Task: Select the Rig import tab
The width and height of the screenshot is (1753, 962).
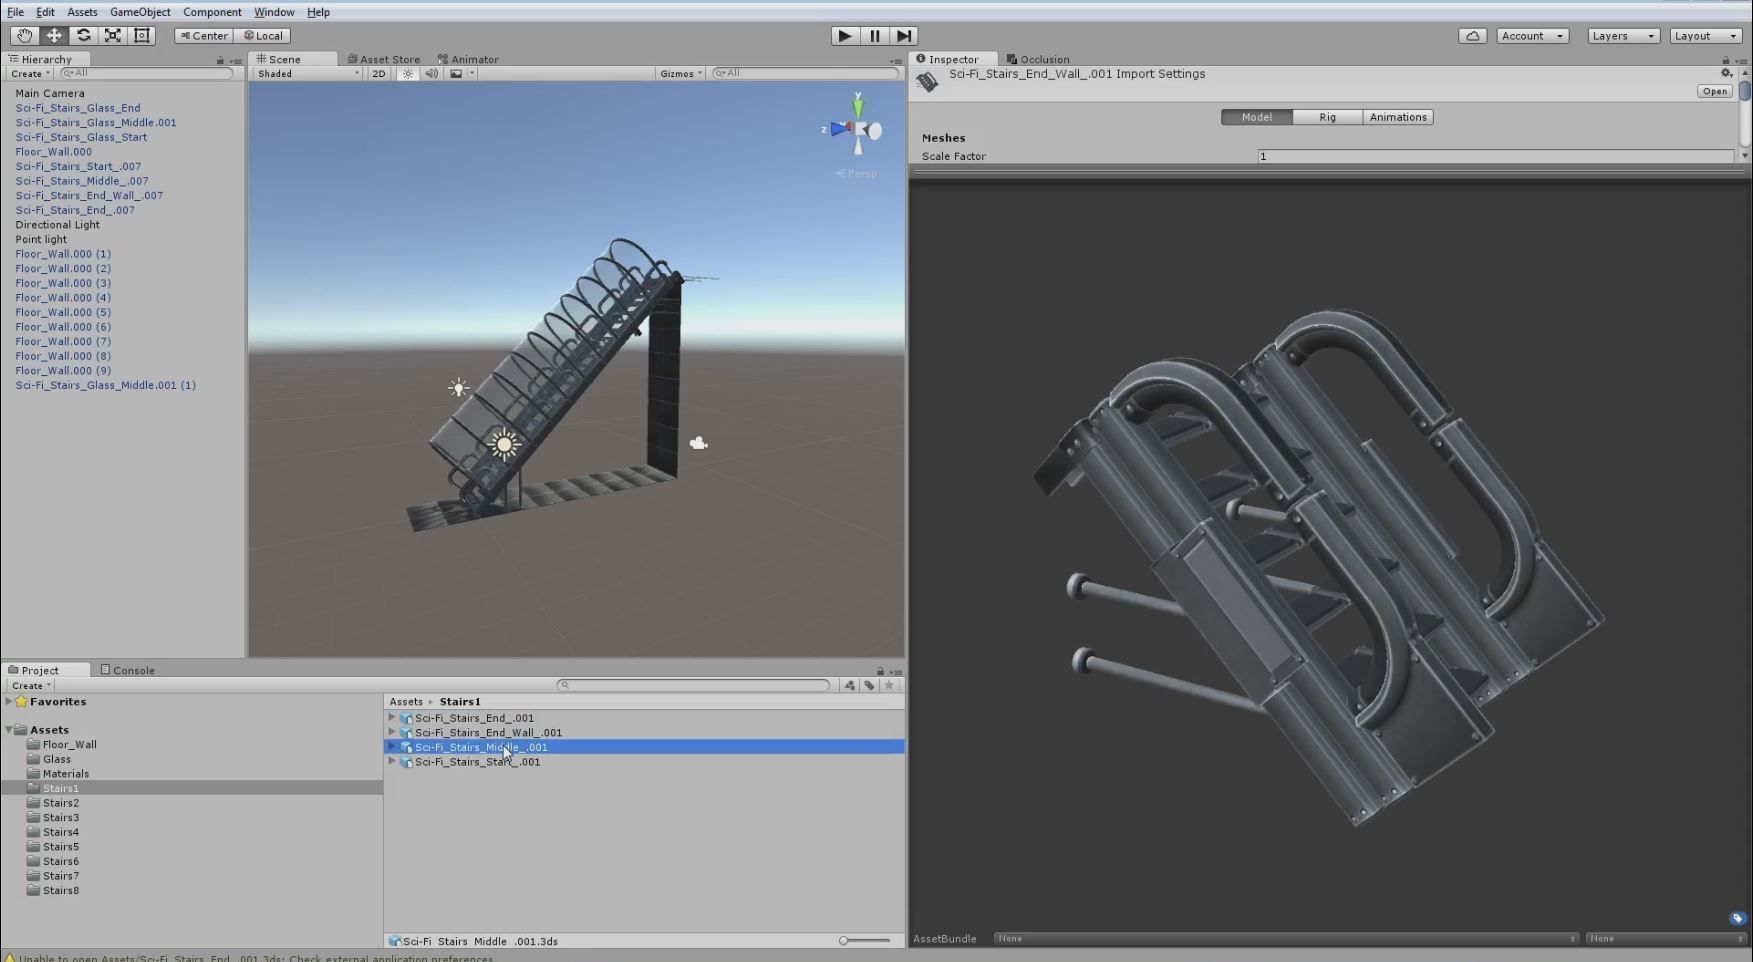Action: 1327,117
